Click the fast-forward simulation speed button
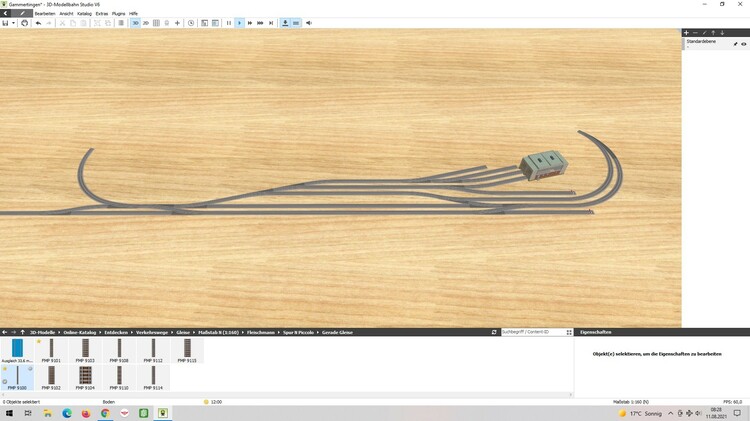This screenshot has width=750, height=421. pos(250,23)
